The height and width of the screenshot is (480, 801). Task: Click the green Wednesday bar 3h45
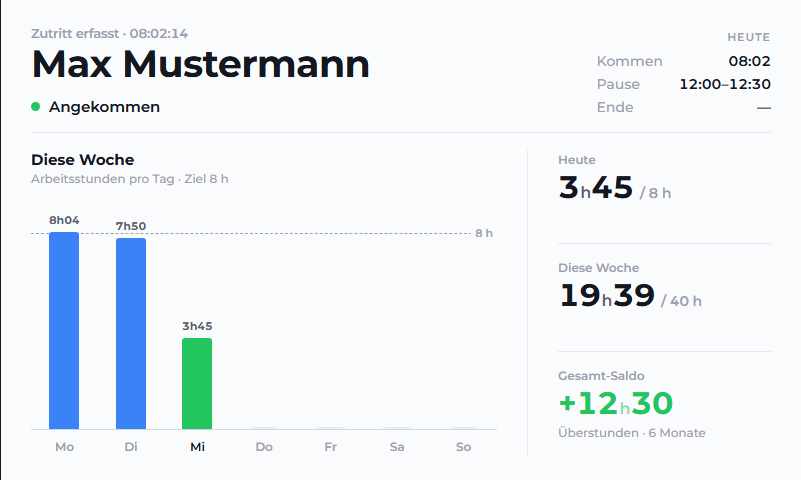tap(197, 383)
